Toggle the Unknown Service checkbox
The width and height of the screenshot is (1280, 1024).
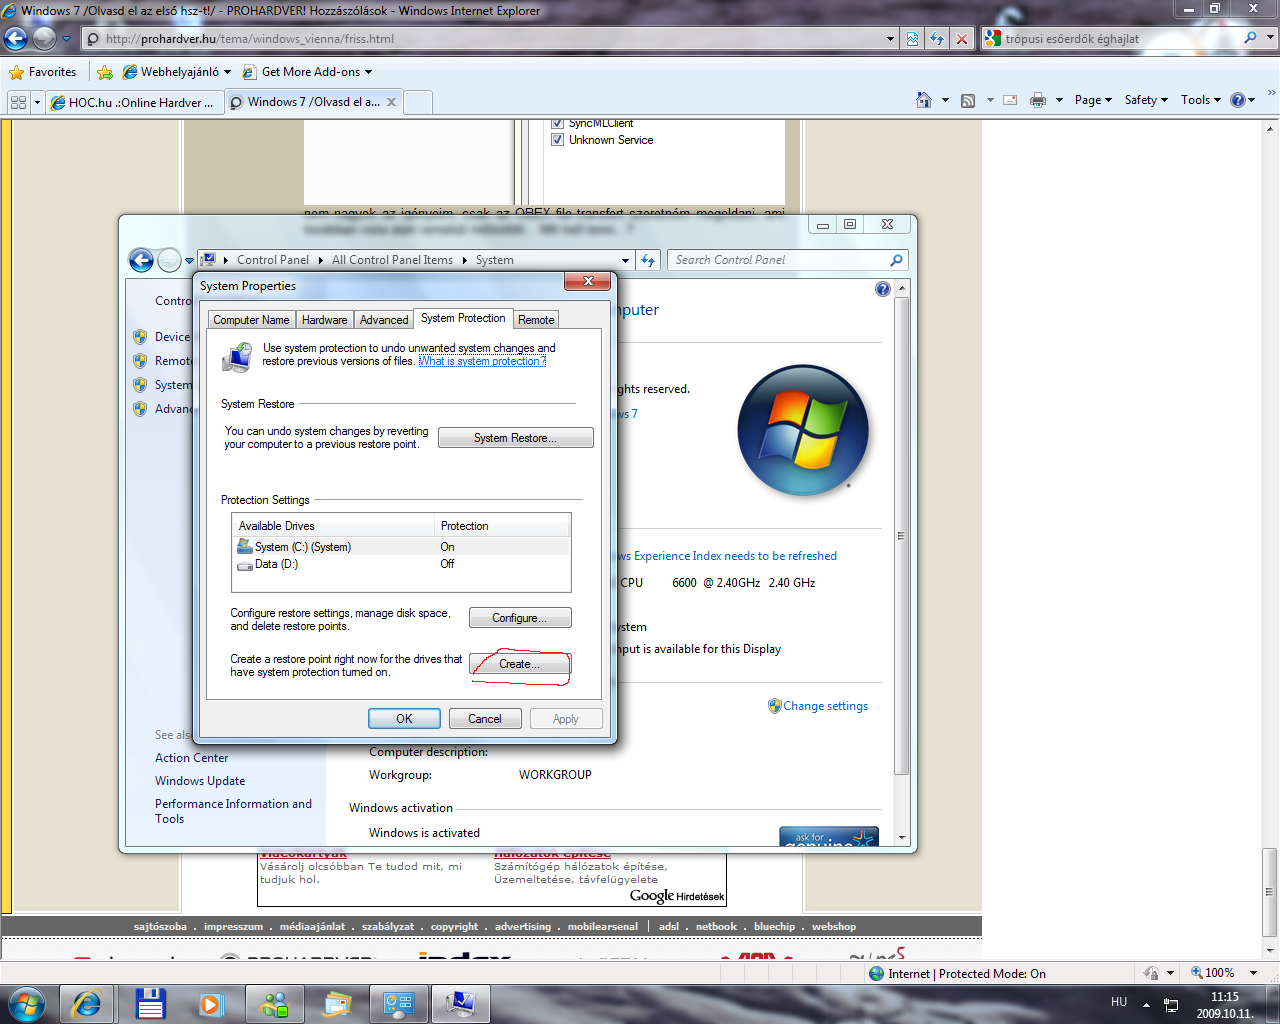(558, 140)
